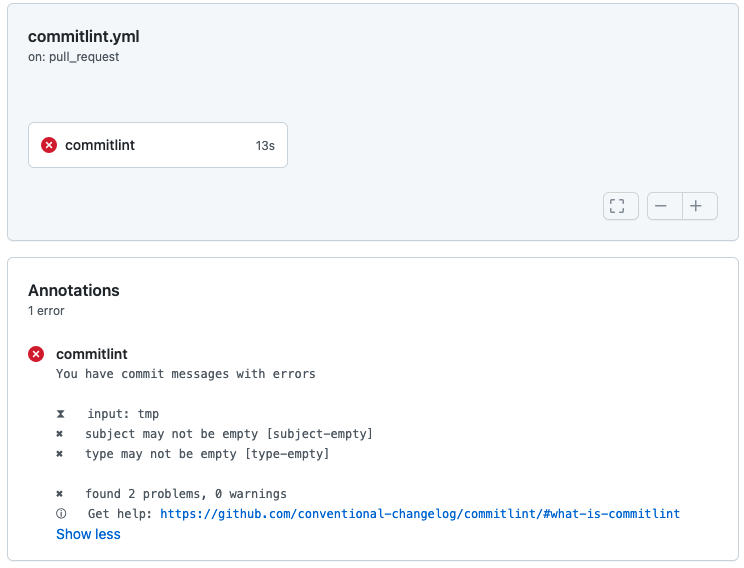The width and height of the screenshot is (744, 568).
Task: Zoom out the workflow graph
Action: click(x=664, y=206)
